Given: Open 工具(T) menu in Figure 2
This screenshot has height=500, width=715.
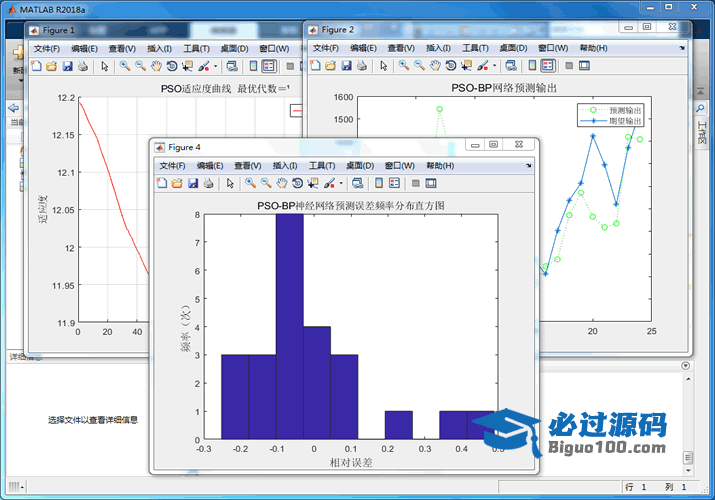Looking at the screenshot, I should (x=475, y=48).
